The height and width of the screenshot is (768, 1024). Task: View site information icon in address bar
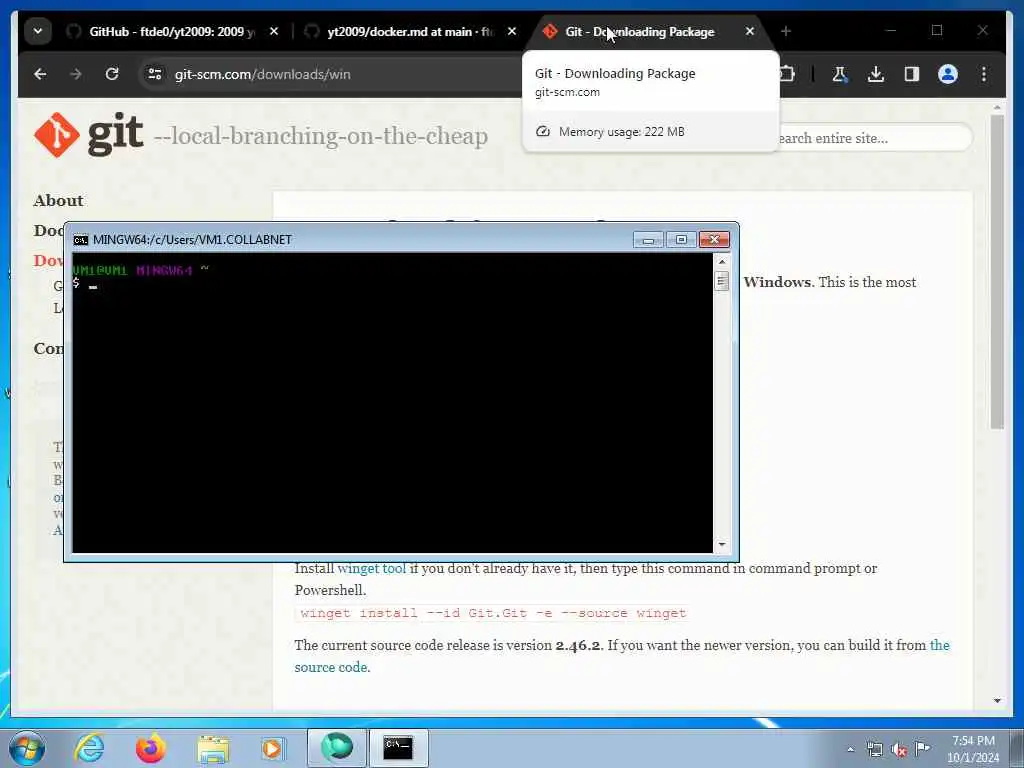point(155,74)
